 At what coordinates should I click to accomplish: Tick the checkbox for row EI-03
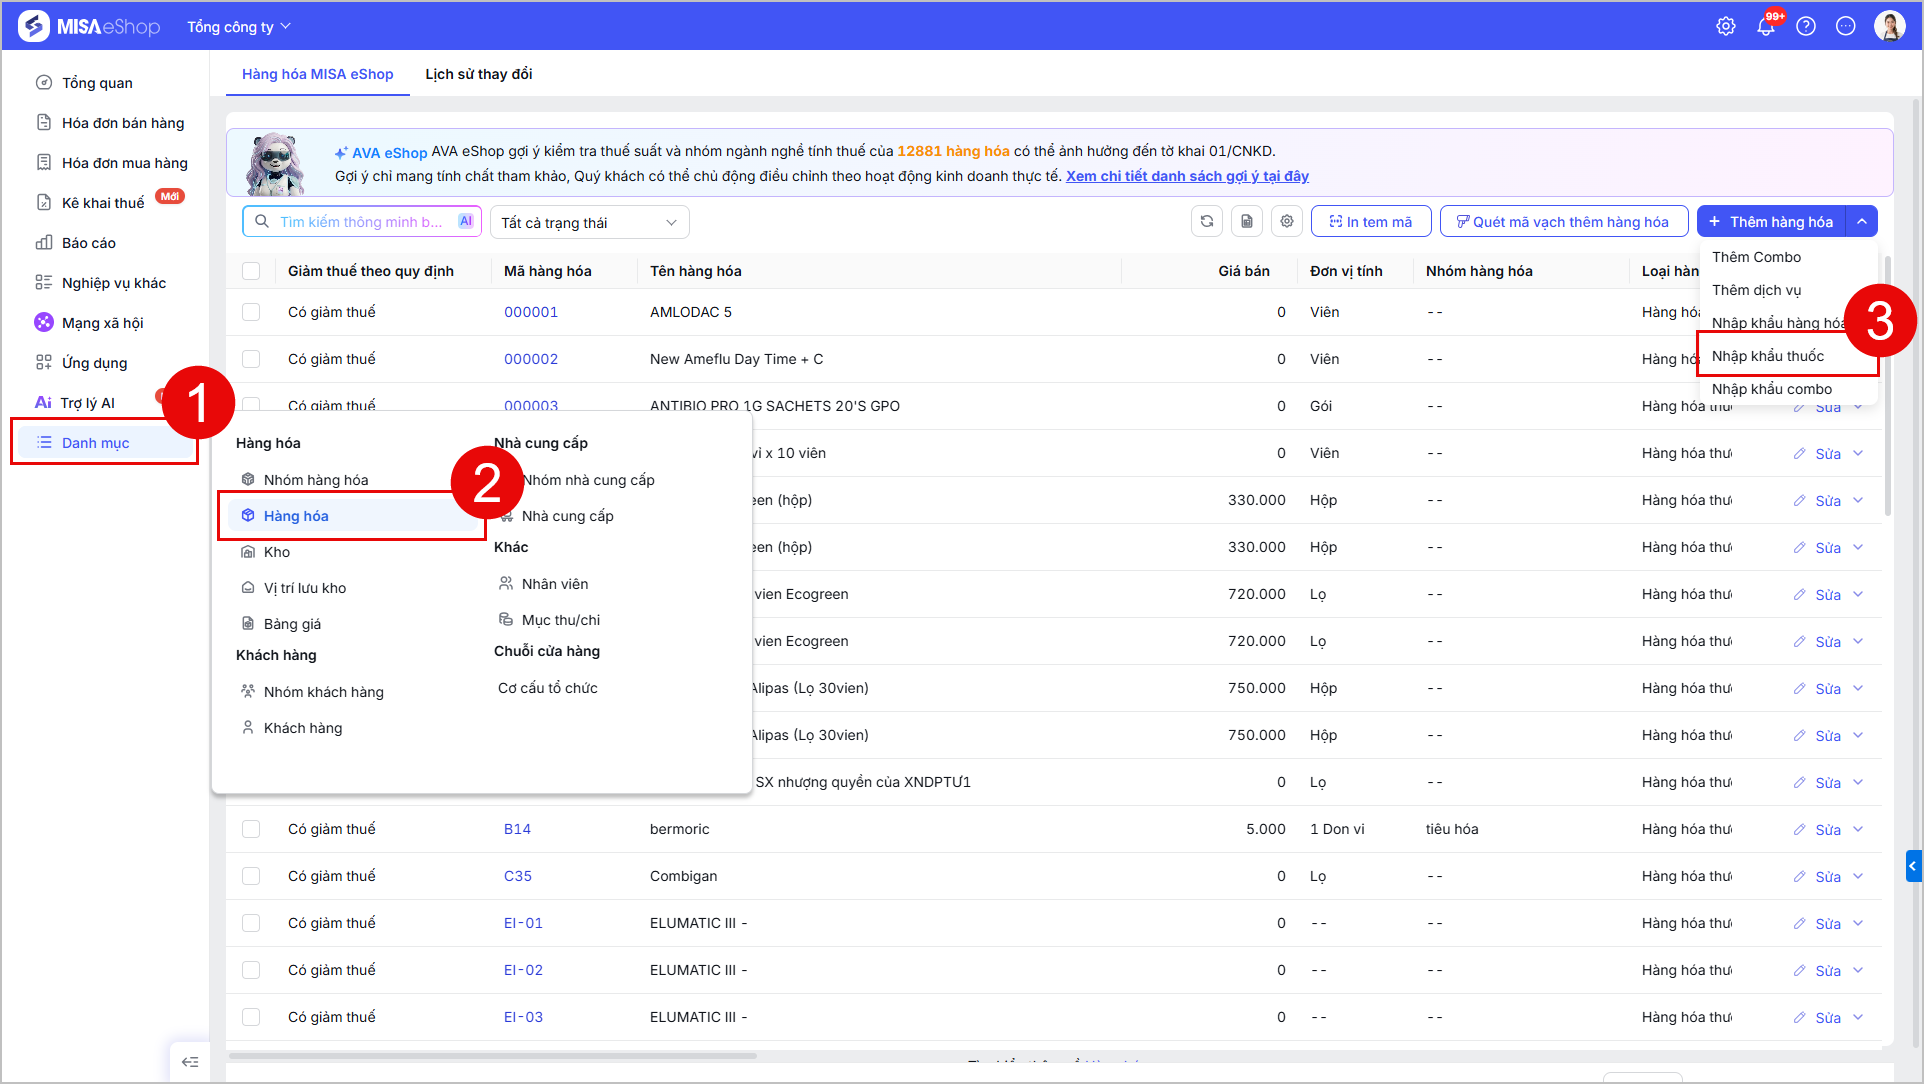click(x=251, y=1017)
